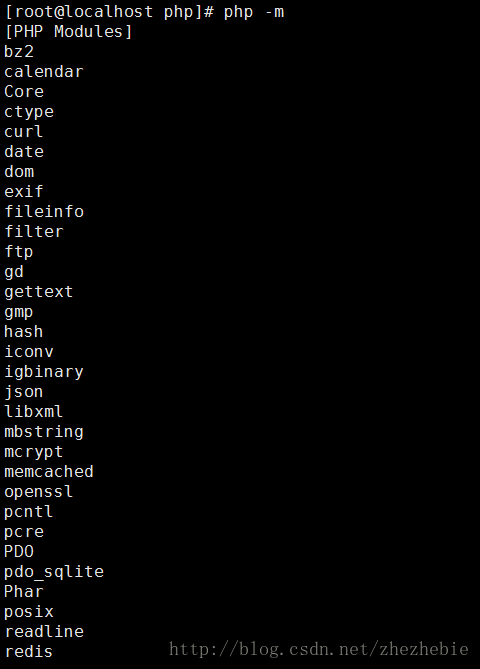Select the readline module line
The height and width of the screenshot is (669, 480).
(44, 632)
